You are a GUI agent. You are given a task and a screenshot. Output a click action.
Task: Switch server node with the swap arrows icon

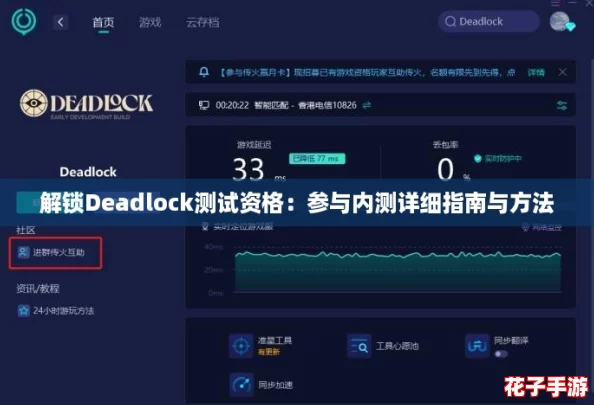point(366,105)
